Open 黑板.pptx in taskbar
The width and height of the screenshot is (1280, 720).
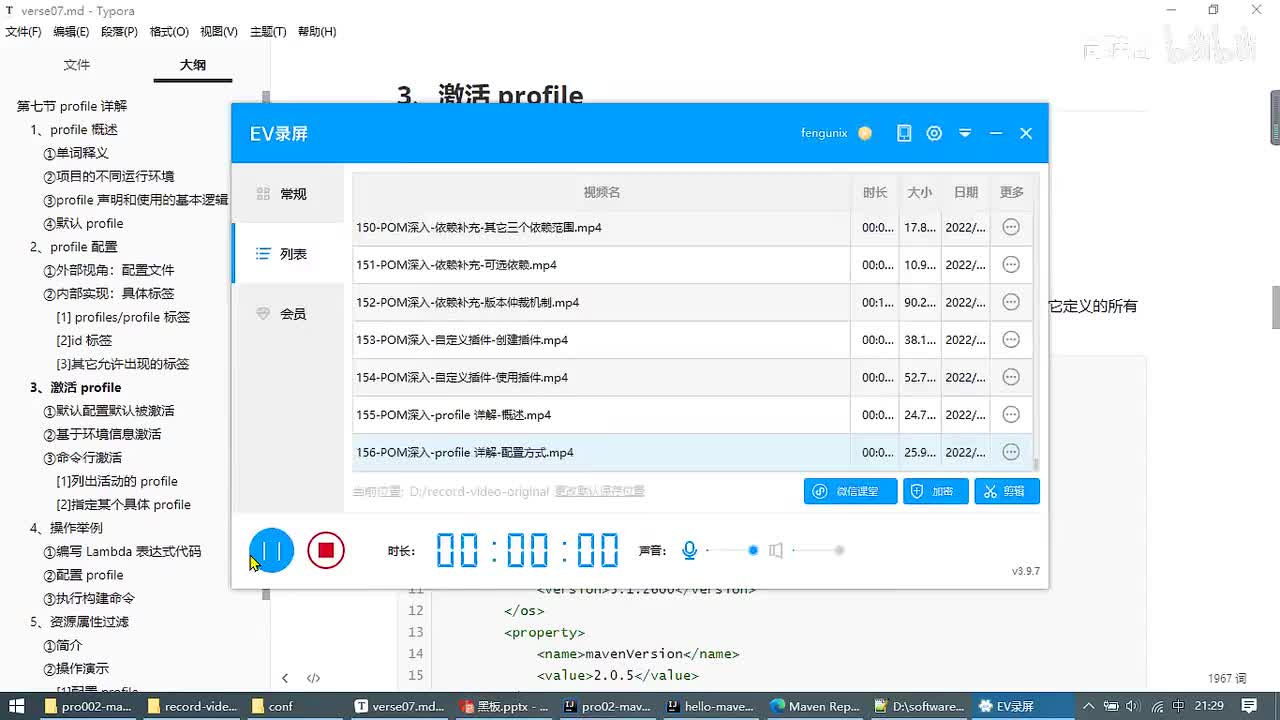click(x=505, y=706)
